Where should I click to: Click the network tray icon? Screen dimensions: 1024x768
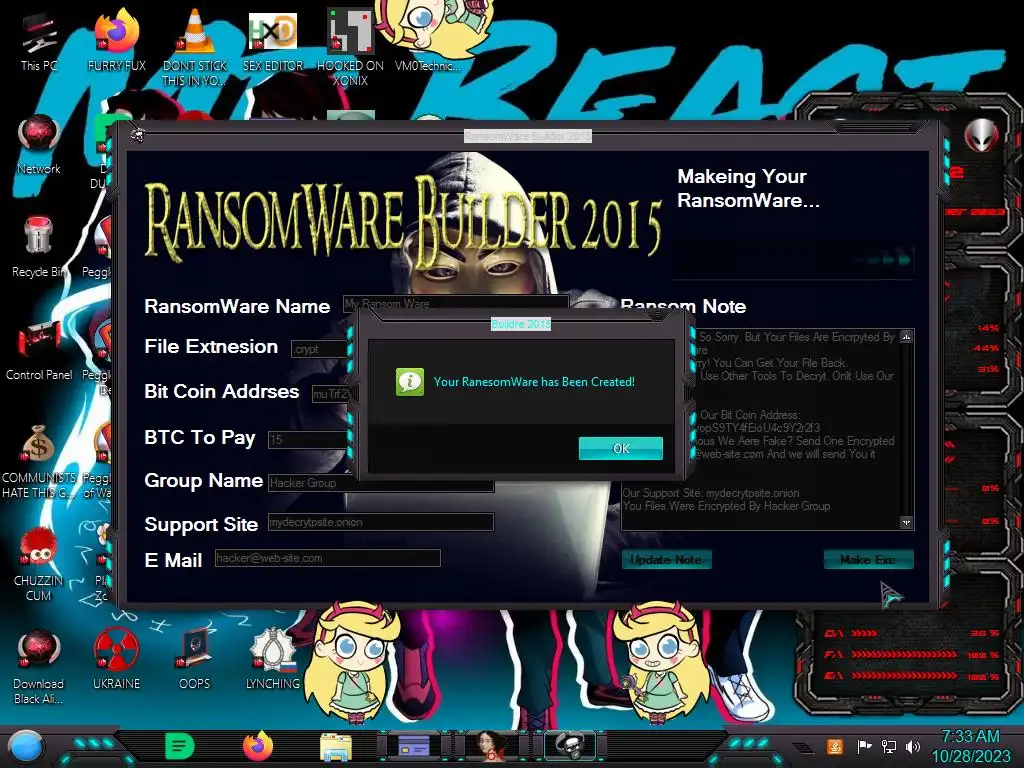click(888, 746)
